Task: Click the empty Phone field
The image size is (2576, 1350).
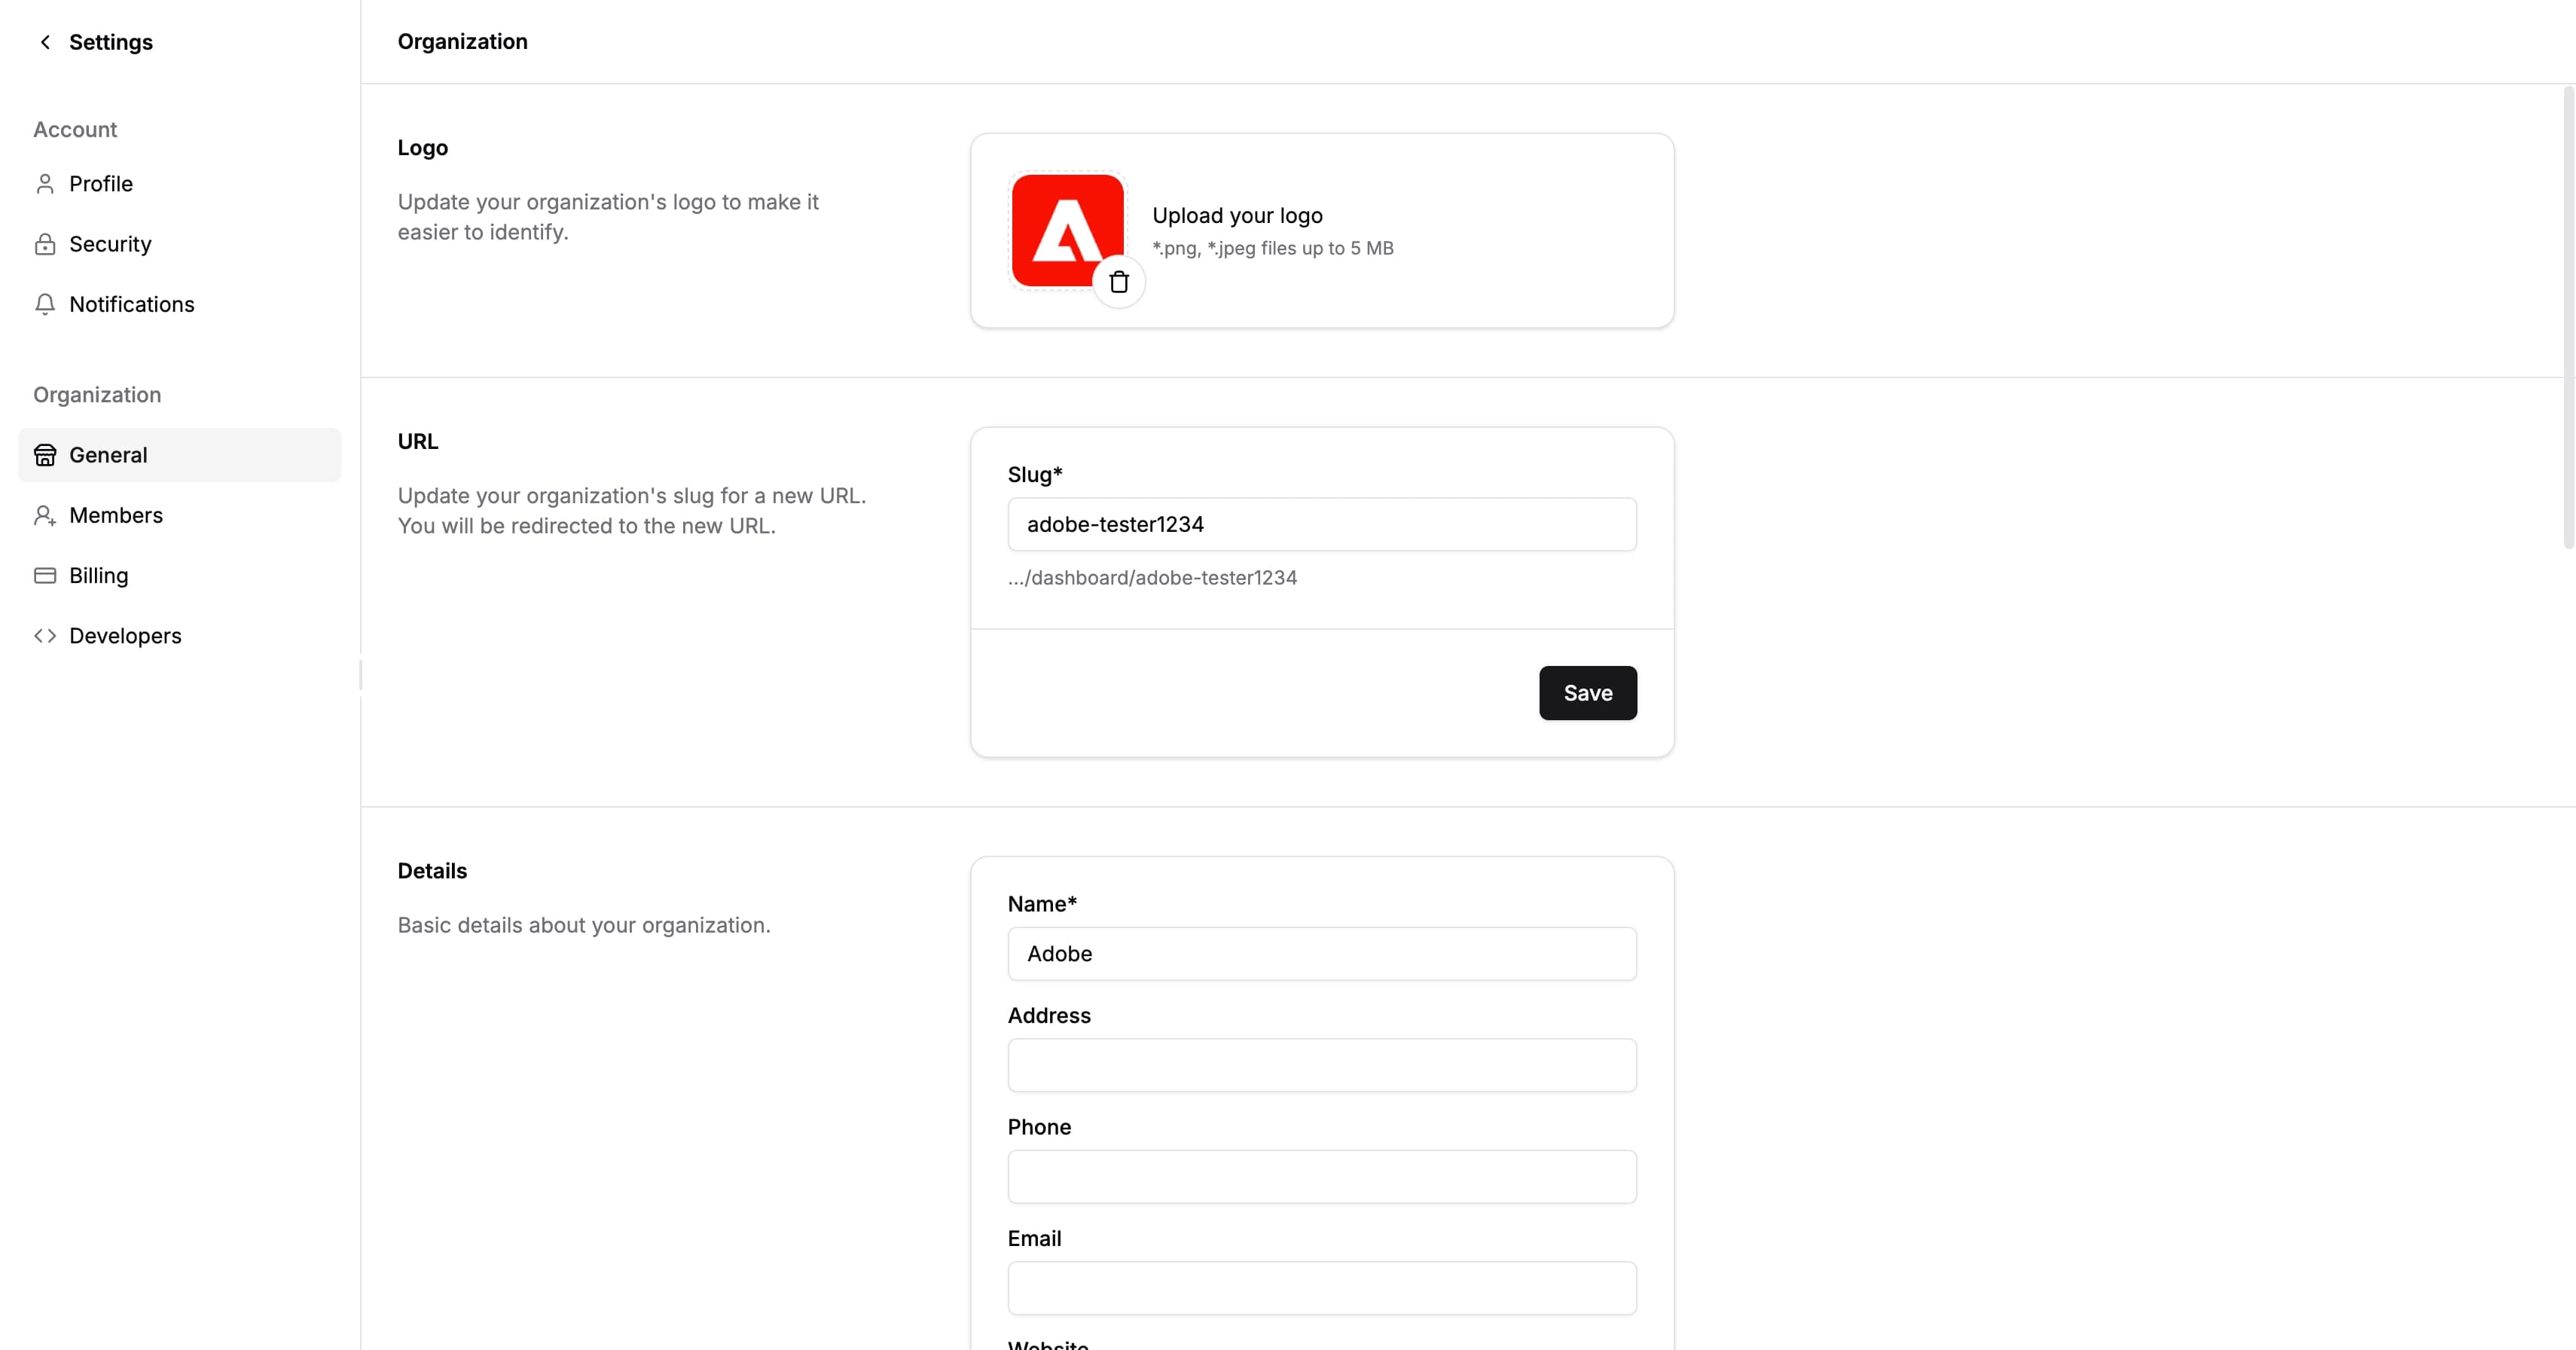Action: 1320,1177
